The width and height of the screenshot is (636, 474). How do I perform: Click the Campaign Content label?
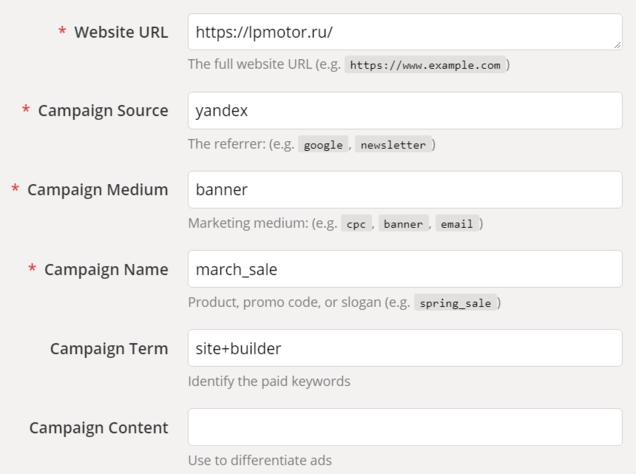click(99, 428)
